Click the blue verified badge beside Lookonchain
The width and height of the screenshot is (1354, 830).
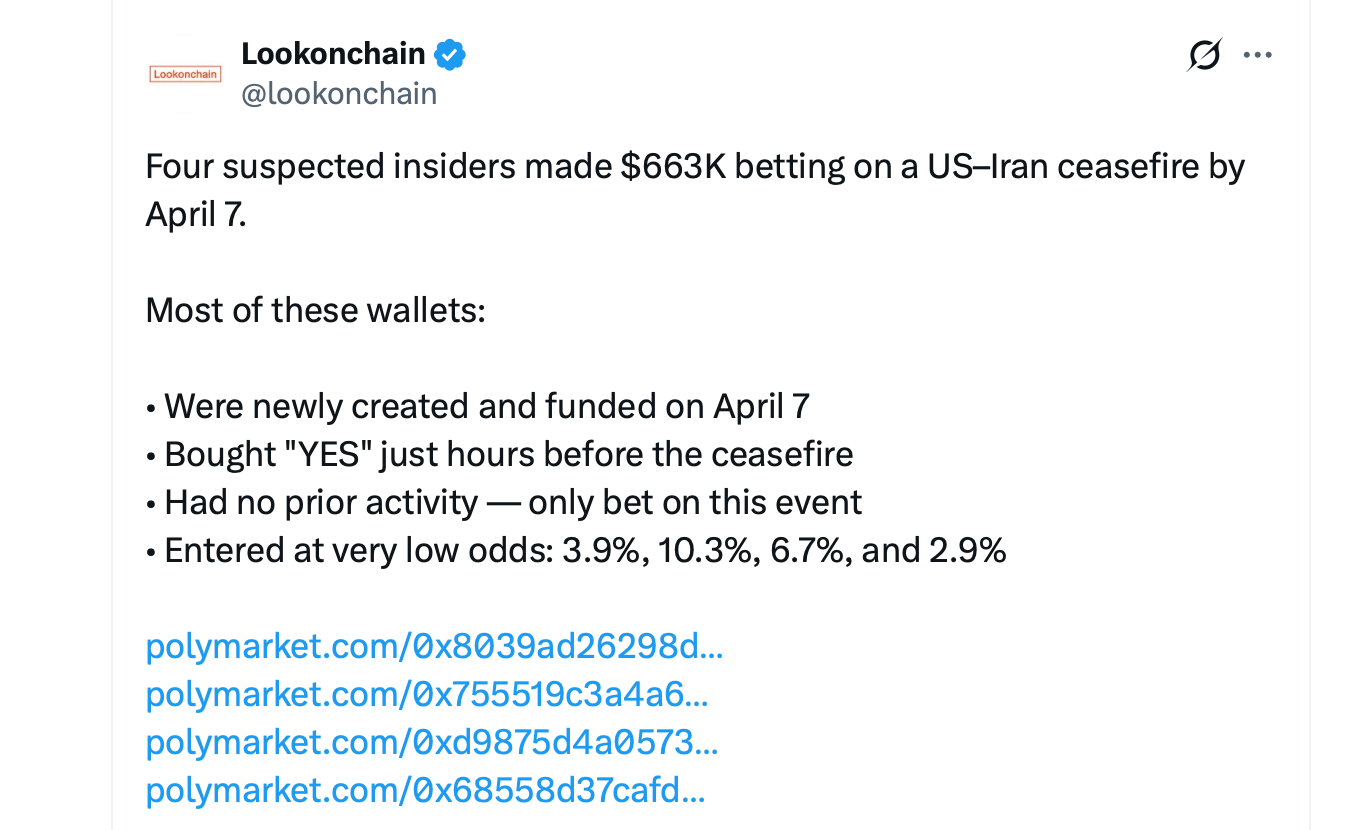tap(448, 54)
